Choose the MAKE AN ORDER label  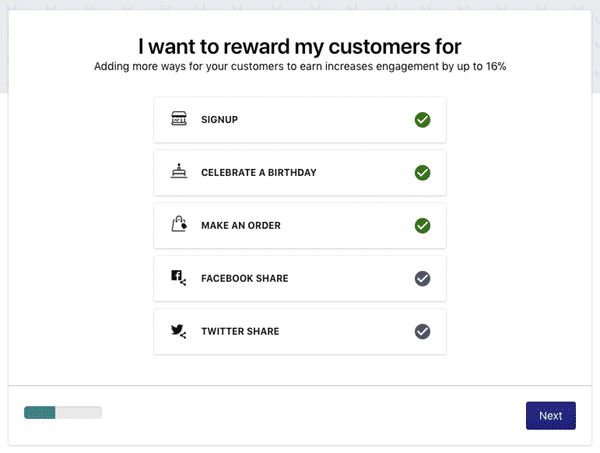240,226
